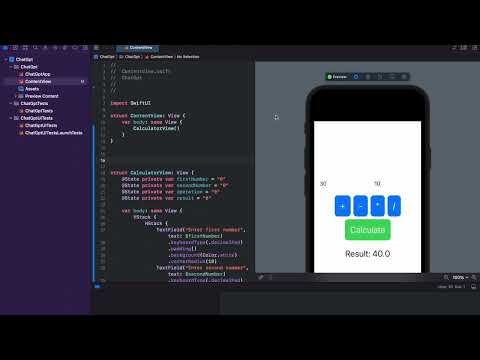Collapse the ChatGptTests group

click(11, 103)
